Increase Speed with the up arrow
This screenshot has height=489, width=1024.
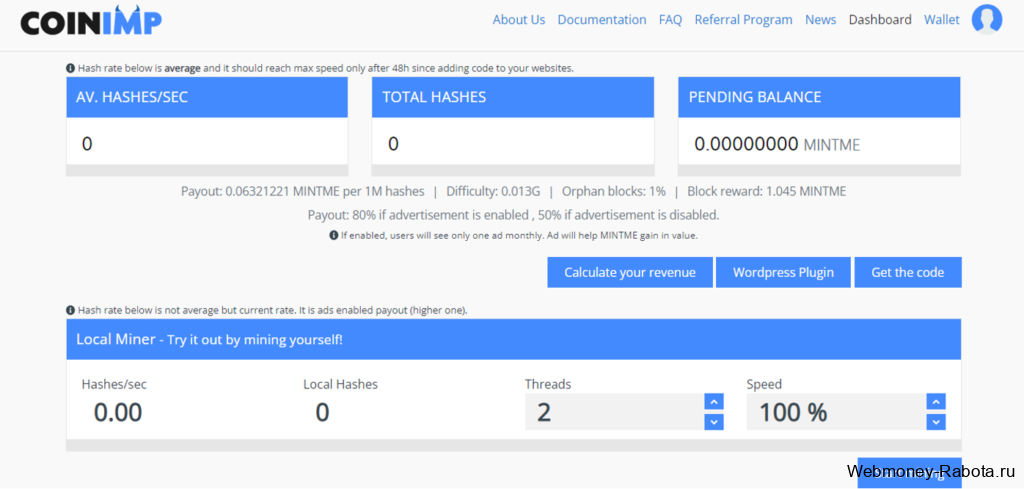click(x=936, y=402)
